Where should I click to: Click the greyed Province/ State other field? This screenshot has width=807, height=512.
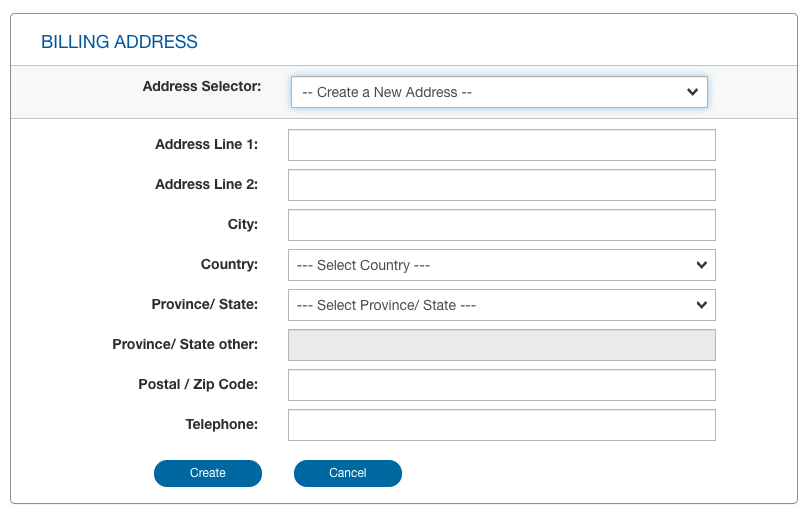click(501, 345)
